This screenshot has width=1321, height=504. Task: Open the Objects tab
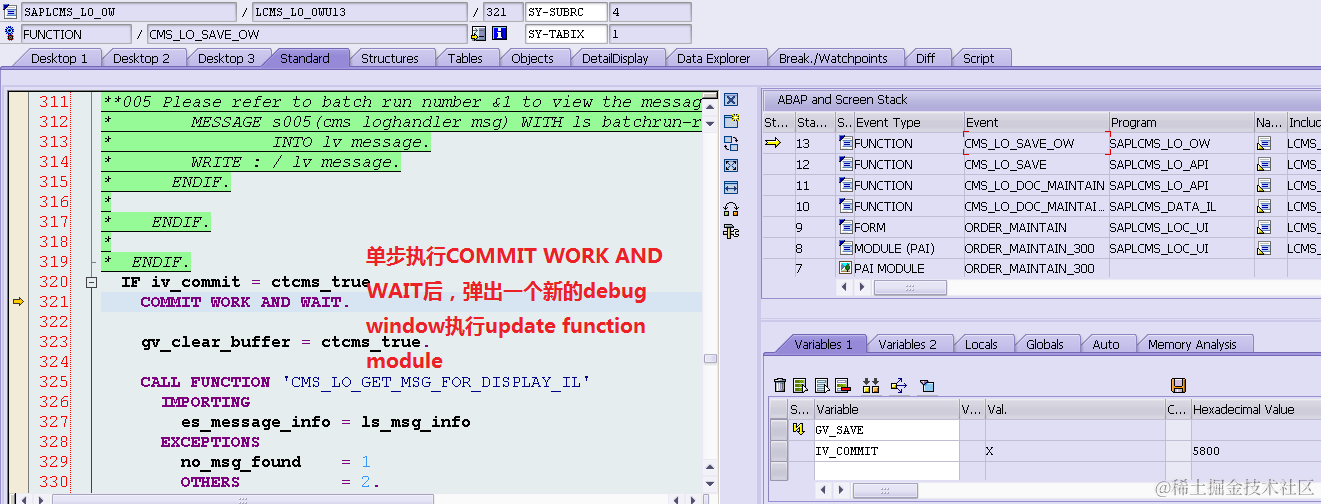[532, 58]
